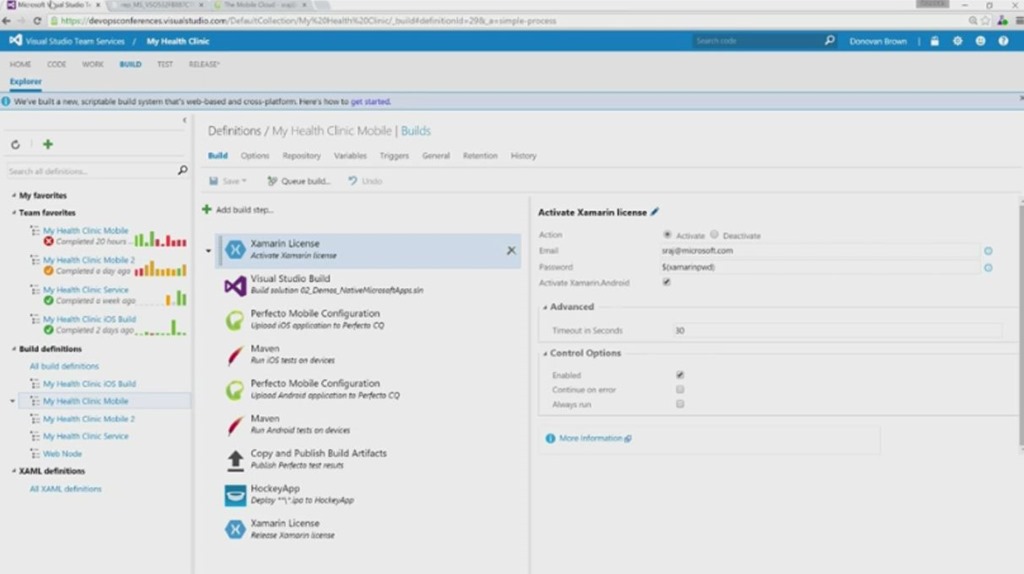Open the Retention tab
This screenshot has height=574, width=1024.
click(480, 155)
